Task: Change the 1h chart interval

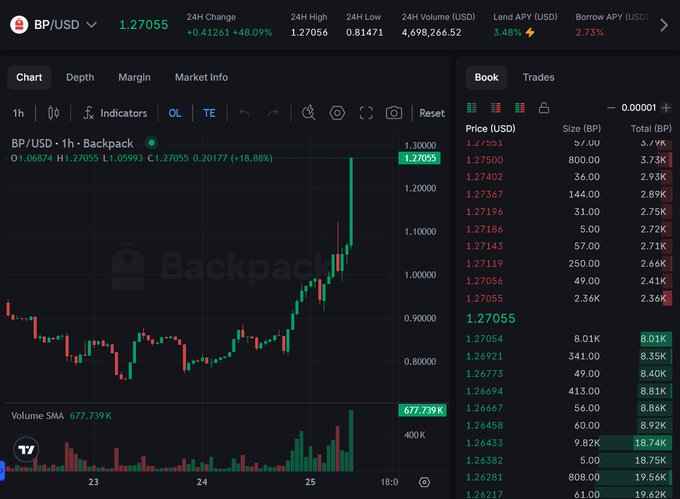Action: click(x=18, y=113)
